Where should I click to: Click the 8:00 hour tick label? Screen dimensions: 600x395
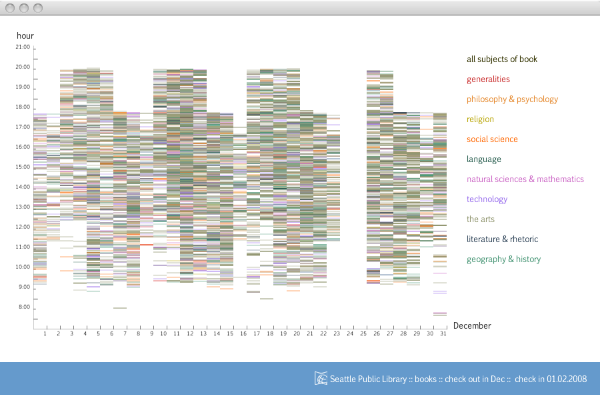(x=24, y=307)
